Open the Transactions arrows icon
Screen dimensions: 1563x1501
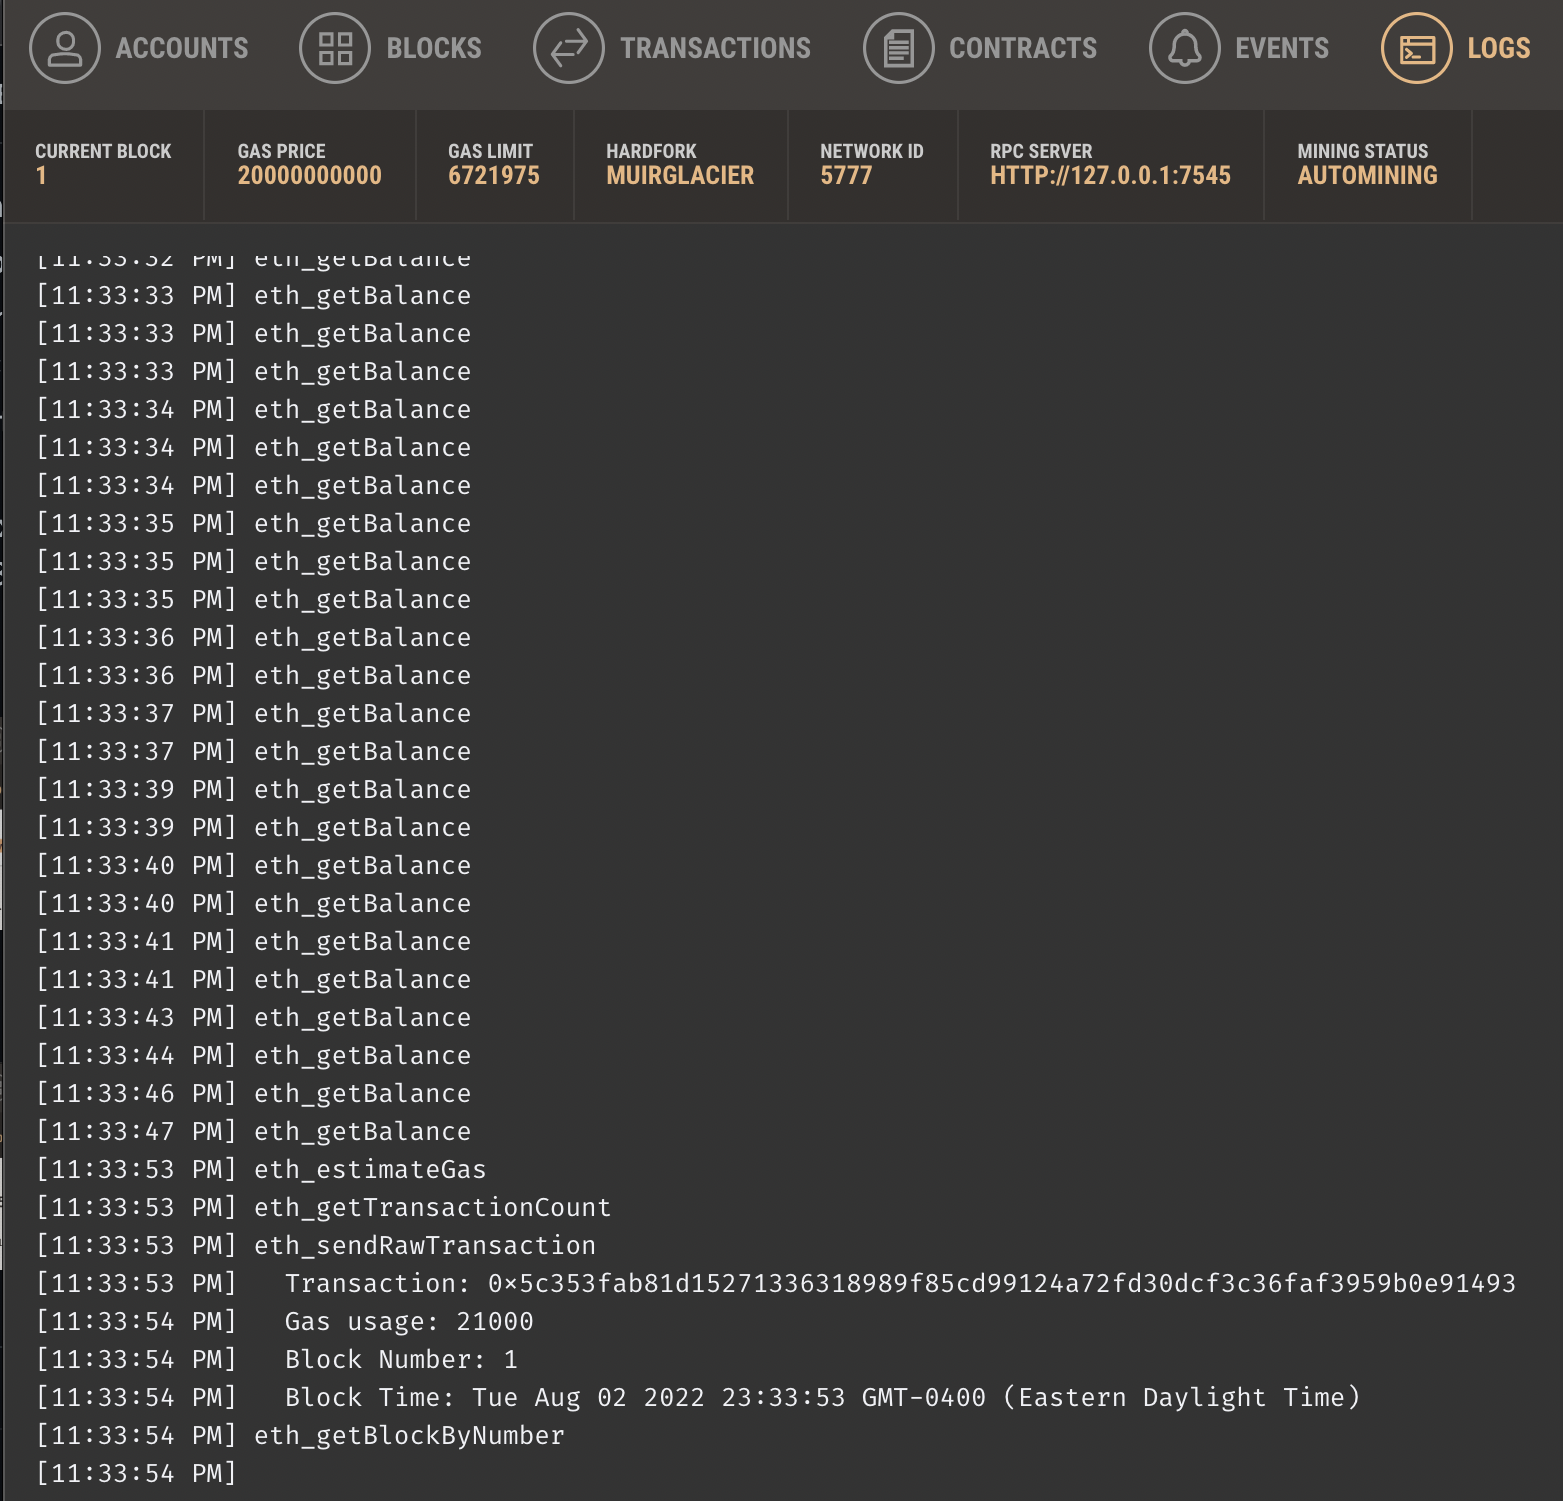(569, 48)
